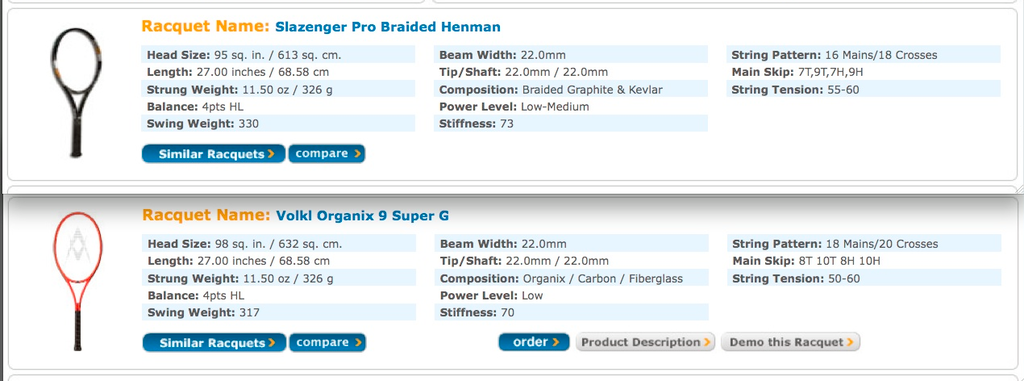Open the Slazenger Pro Braided Henman name link
The height and width of the screenshot is (381, 1024).
point(388,27)
